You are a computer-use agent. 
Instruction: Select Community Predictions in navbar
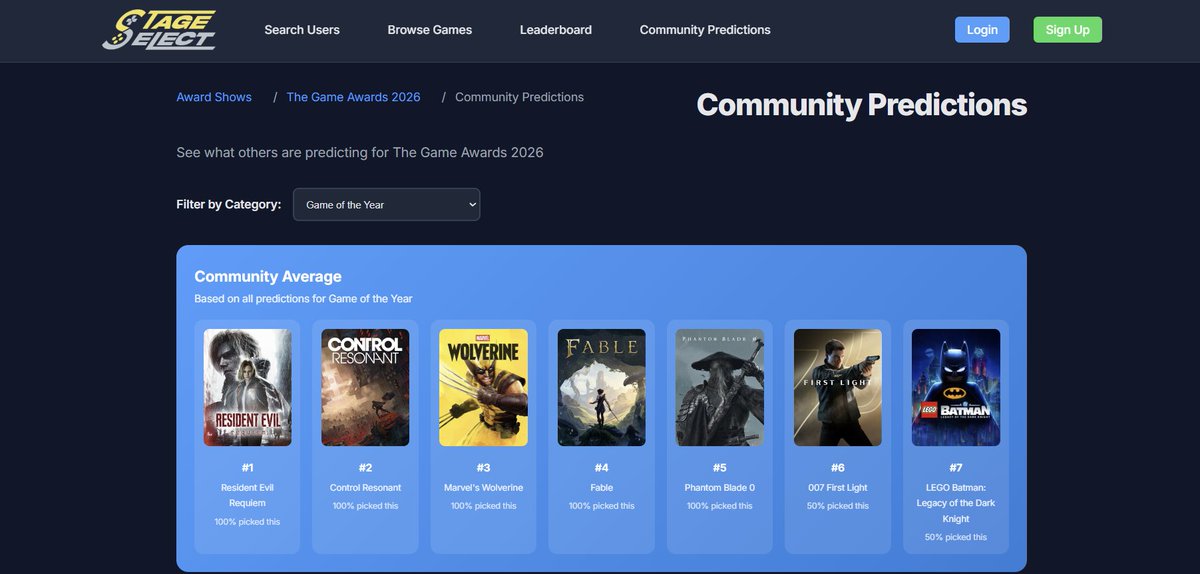click(705, 30)
